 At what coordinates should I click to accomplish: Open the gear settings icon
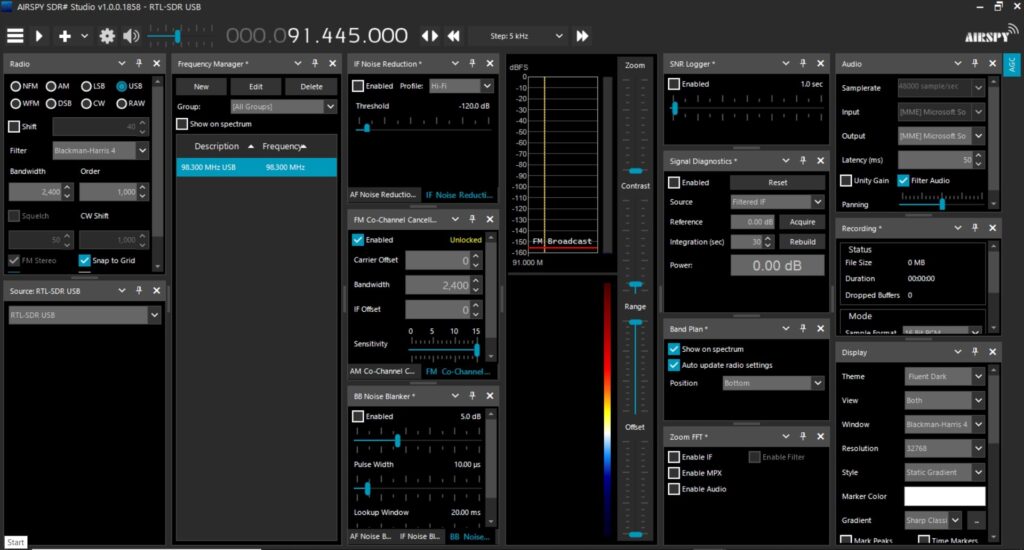click(107, 36)
